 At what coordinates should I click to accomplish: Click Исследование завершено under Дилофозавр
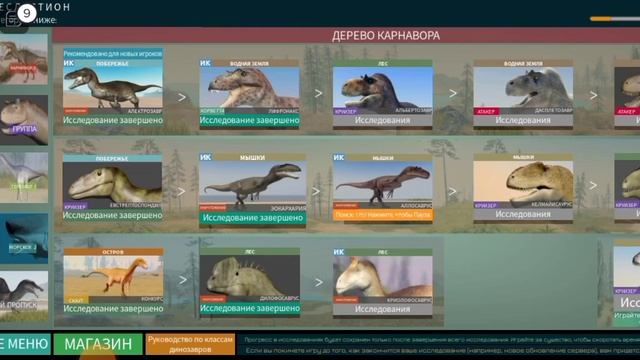249,309
